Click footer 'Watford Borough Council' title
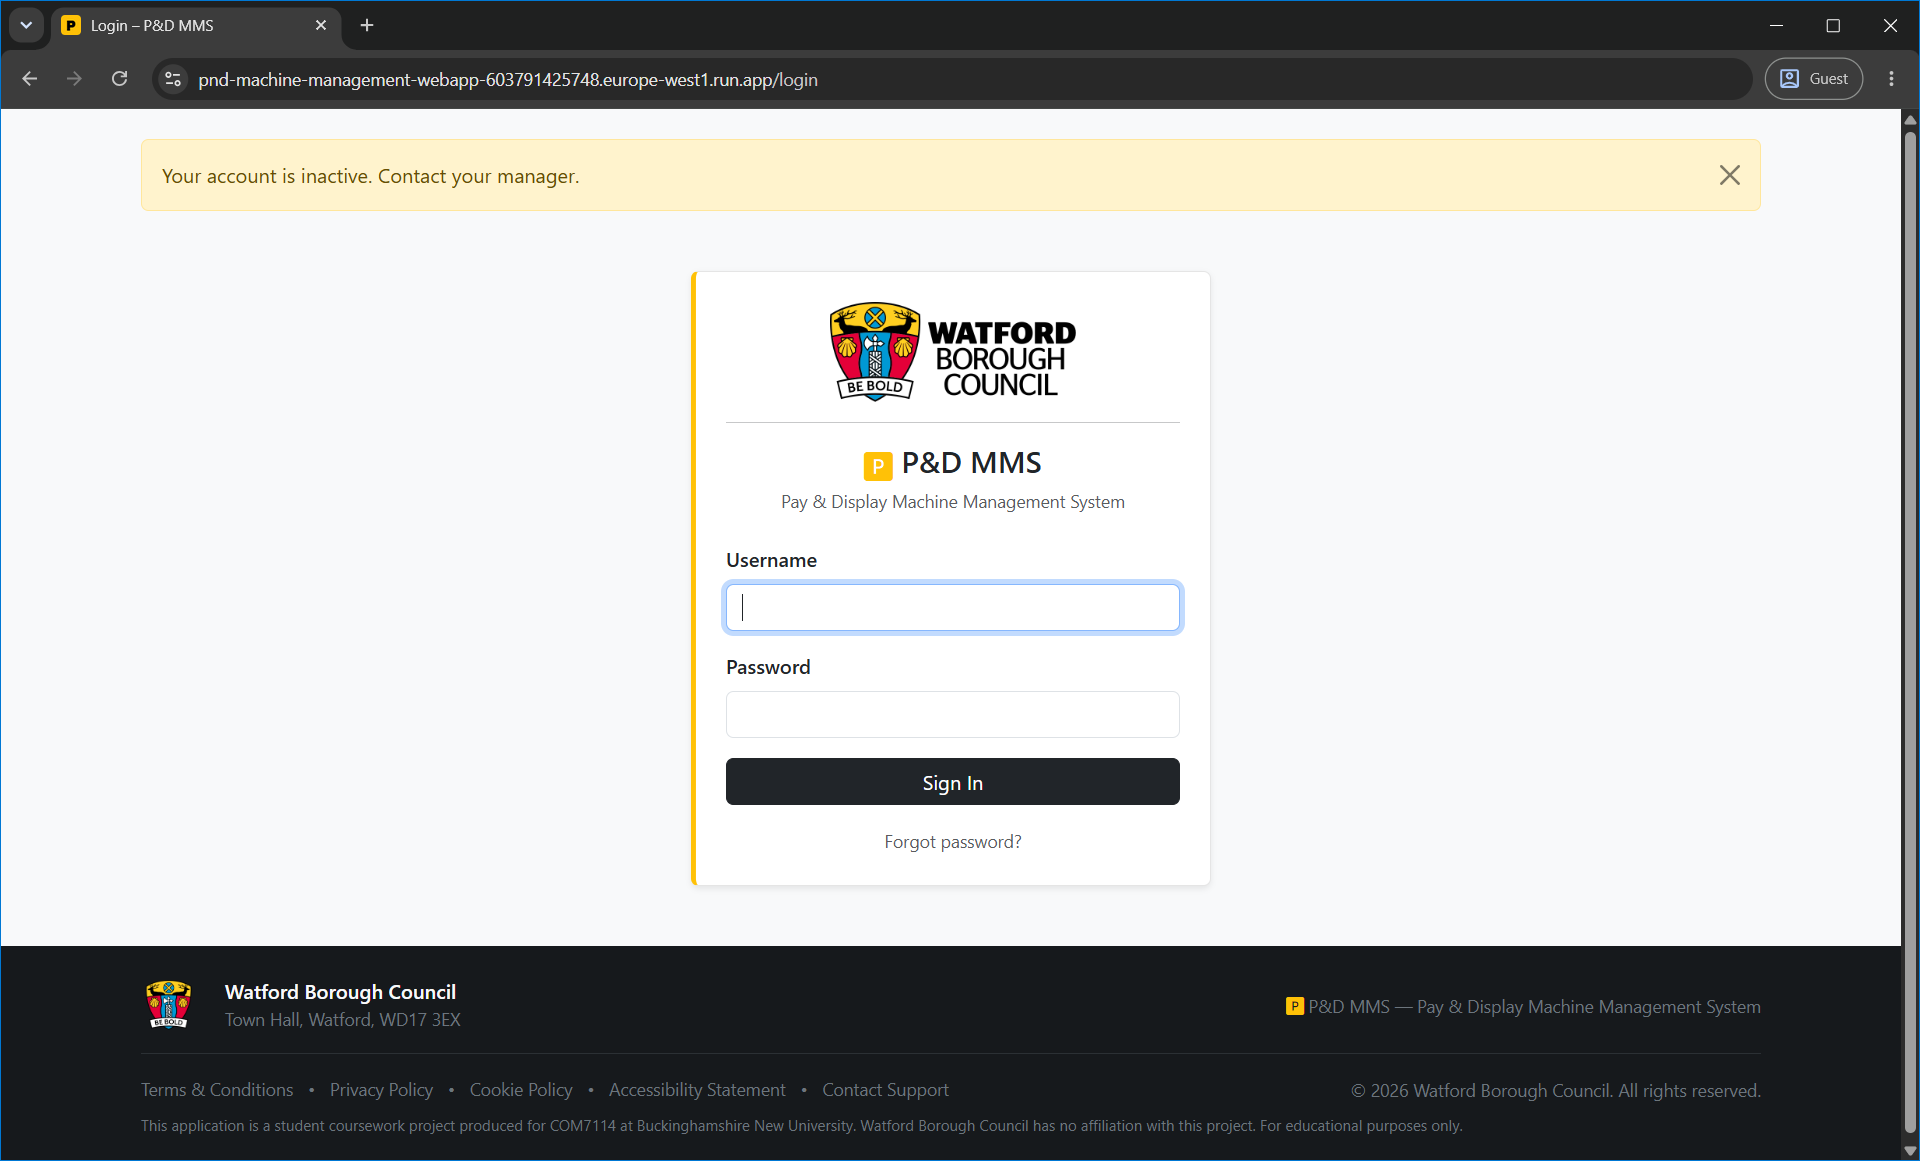 [340, 992]
